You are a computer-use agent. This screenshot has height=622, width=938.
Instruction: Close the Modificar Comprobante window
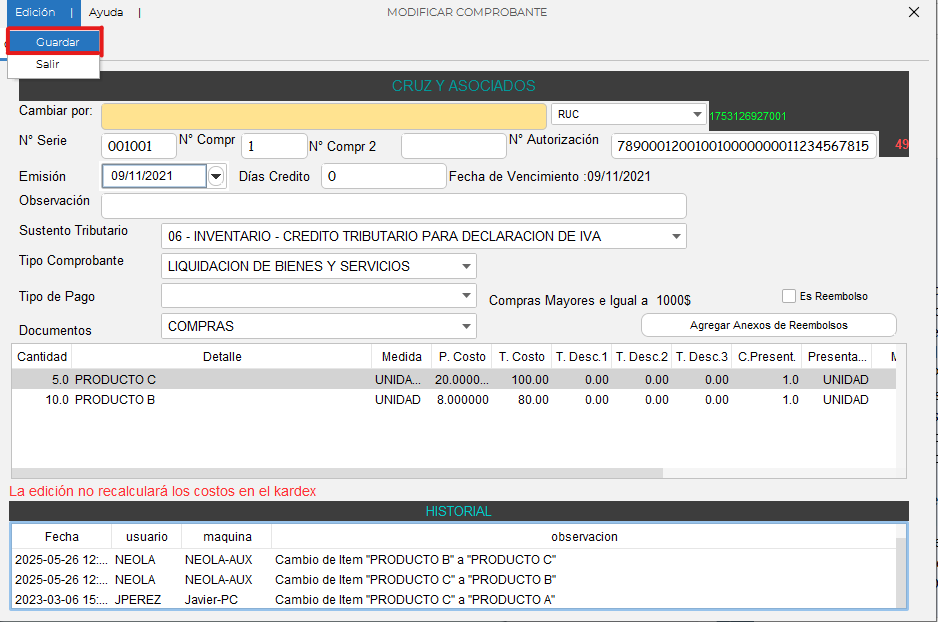pos(913,12)
